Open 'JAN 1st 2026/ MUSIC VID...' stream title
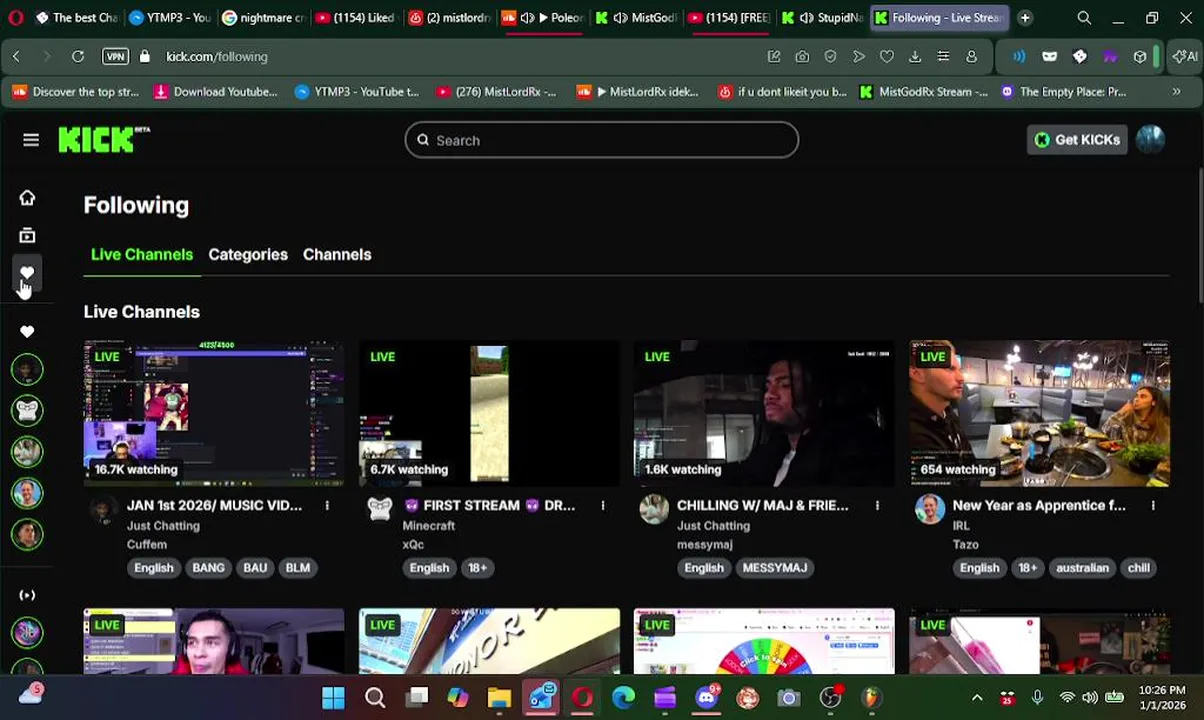Viewport: 1204px width, 720px height. point(214,506)
